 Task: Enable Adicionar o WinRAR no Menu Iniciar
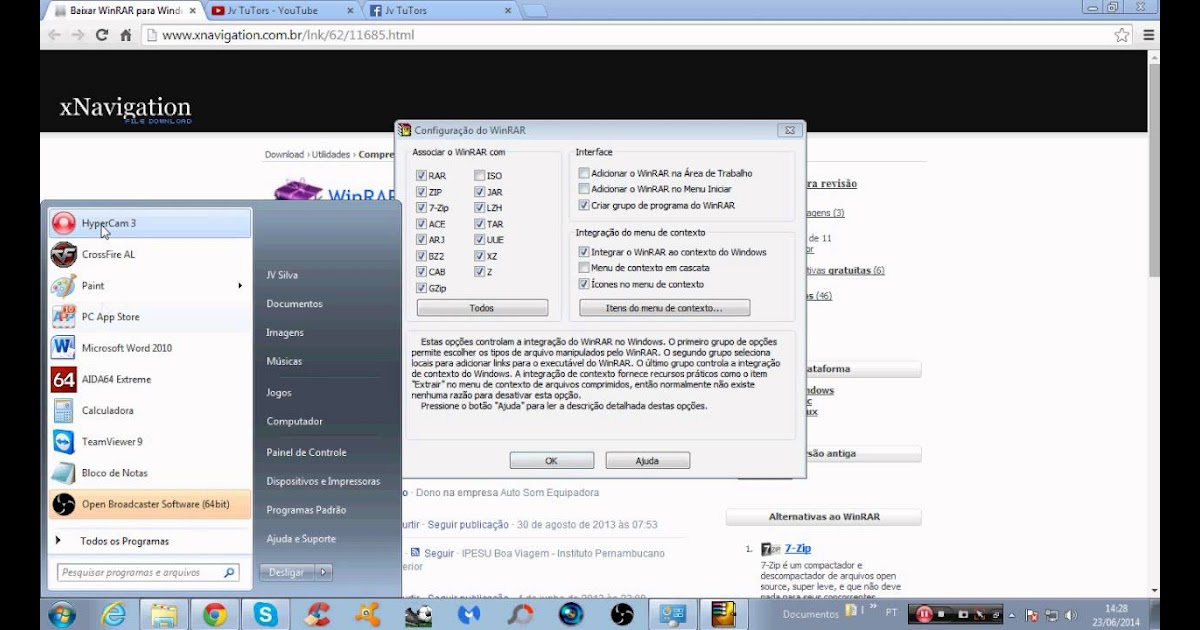[x=584, y=189]
